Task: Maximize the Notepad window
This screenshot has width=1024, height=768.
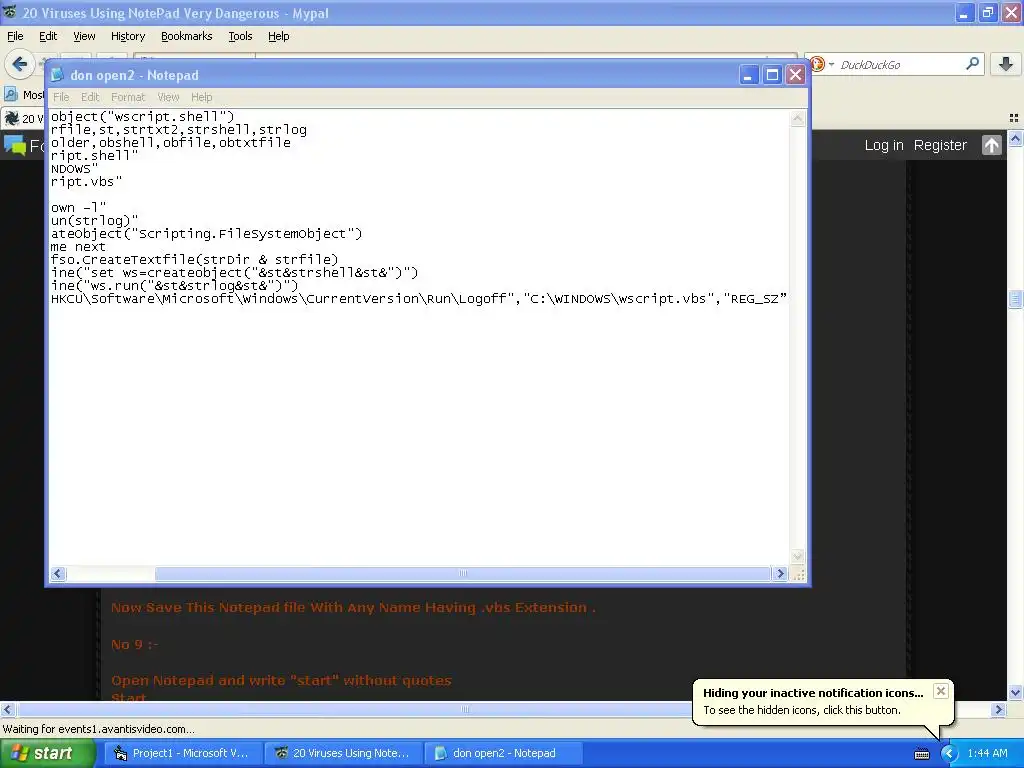Action: pos(772,75)
